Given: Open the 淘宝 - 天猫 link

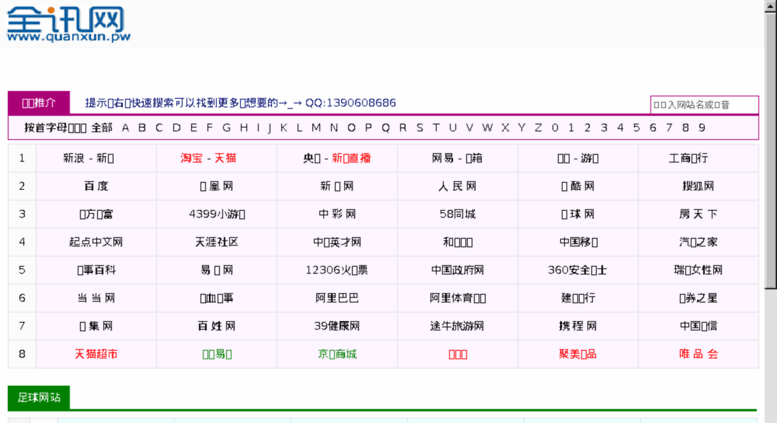Looking at the screenshot, I should tap(208, 158).
